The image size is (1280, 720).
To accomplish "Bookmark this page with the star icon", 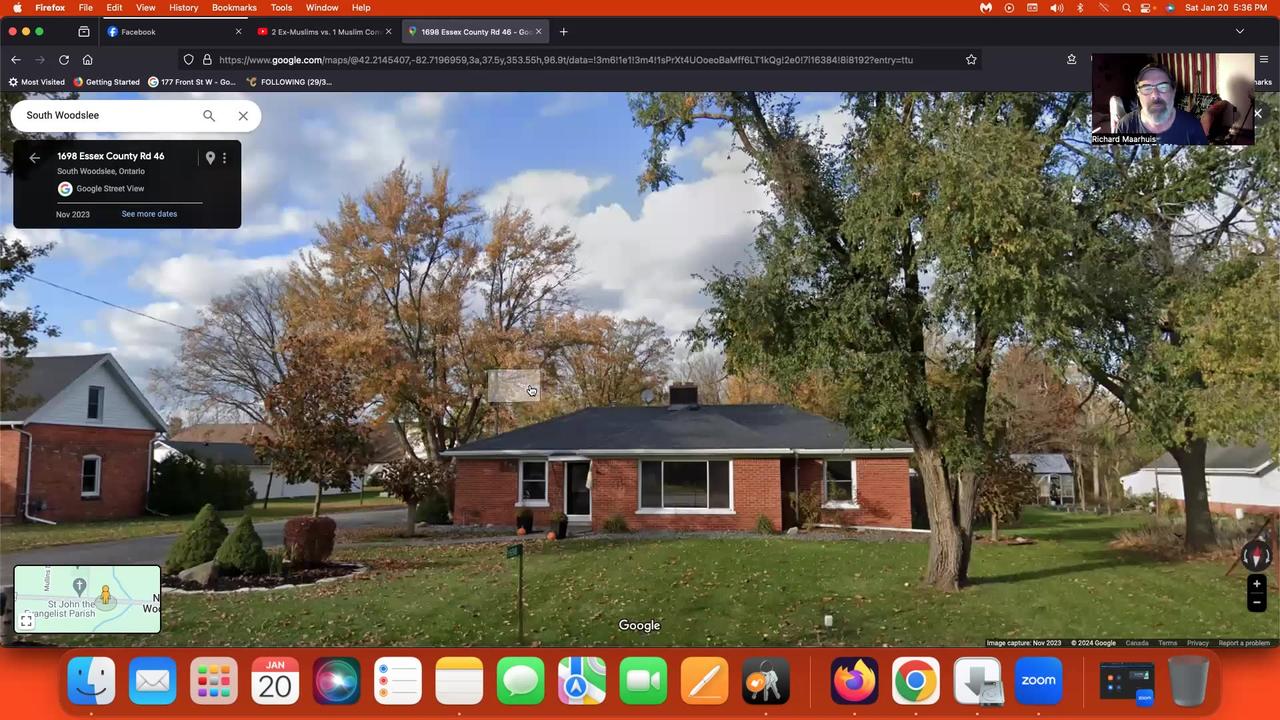I will (971, 60).
